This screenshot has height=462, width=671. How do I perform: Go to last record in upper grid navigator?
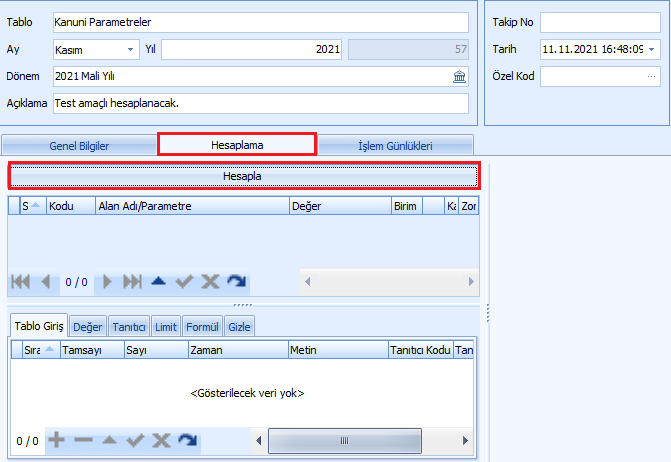coord(132,282)
